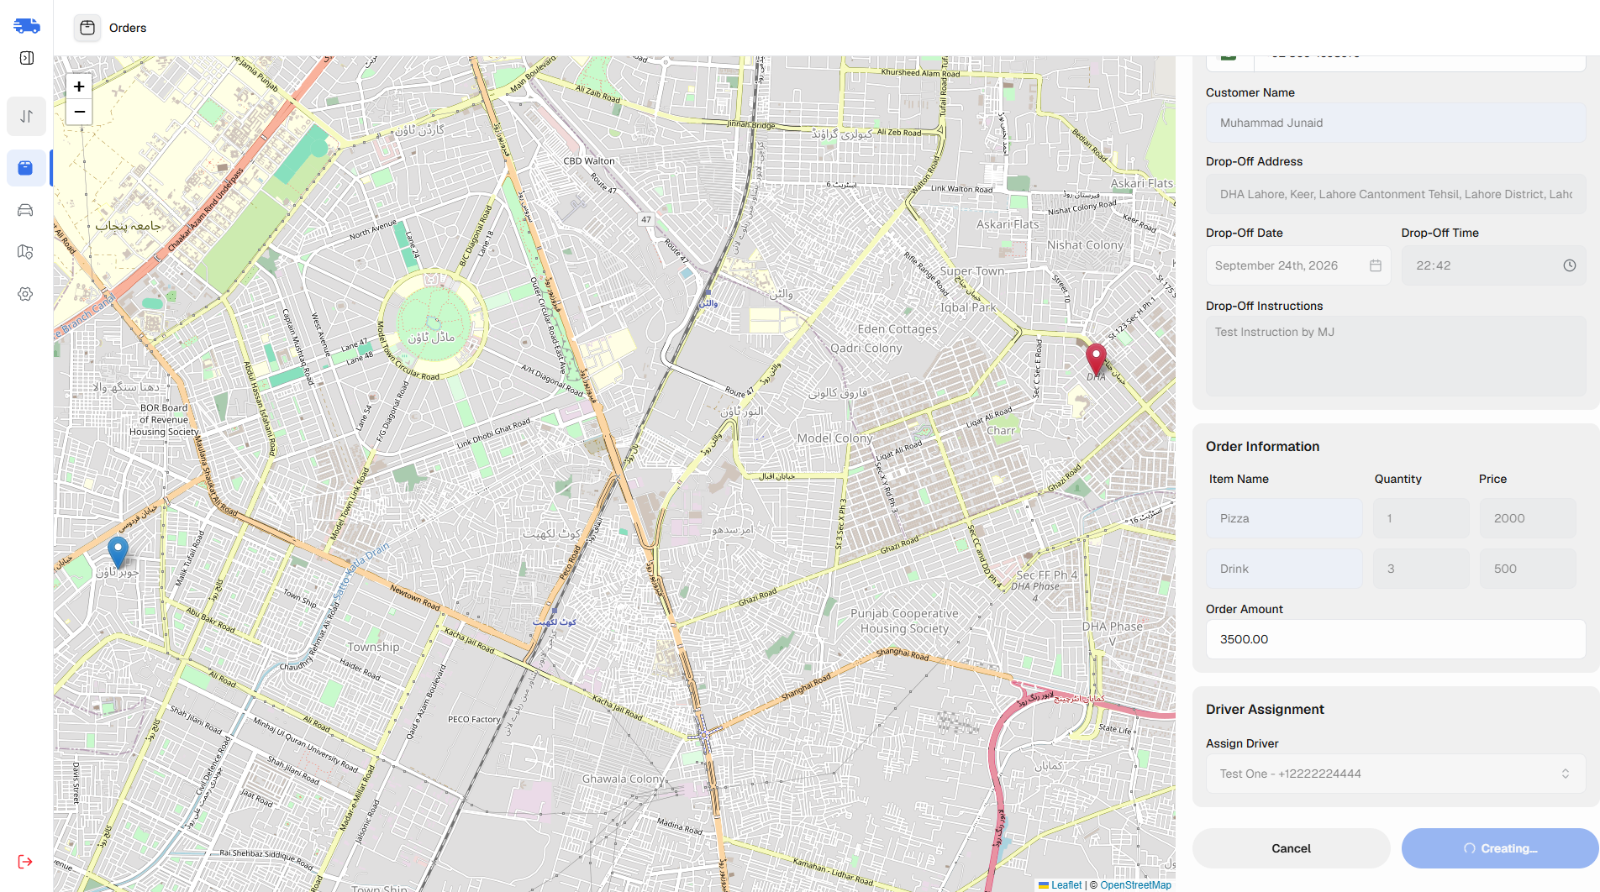Viewport: 1600px width, 892px height.
Task: Expand the Assign Driver dropdown
Action: [1396, 774]
